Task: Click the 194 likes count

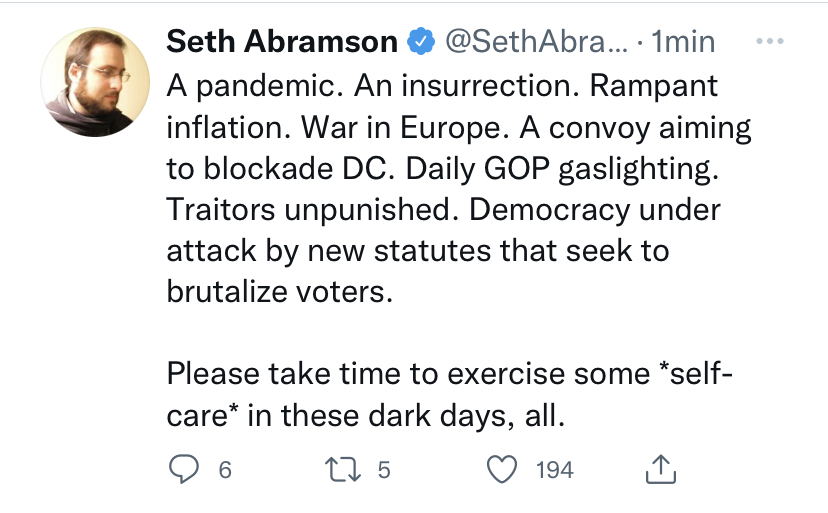Action: (x=554, y=469)
